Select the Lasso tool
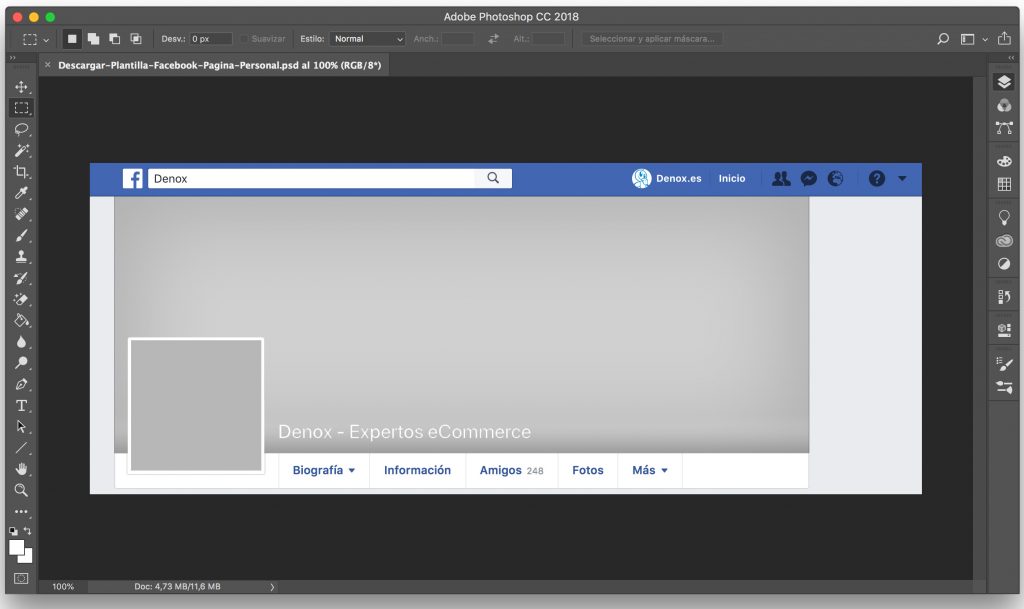1024x609 pixels. pyautogui.click(x=21, y=129)
